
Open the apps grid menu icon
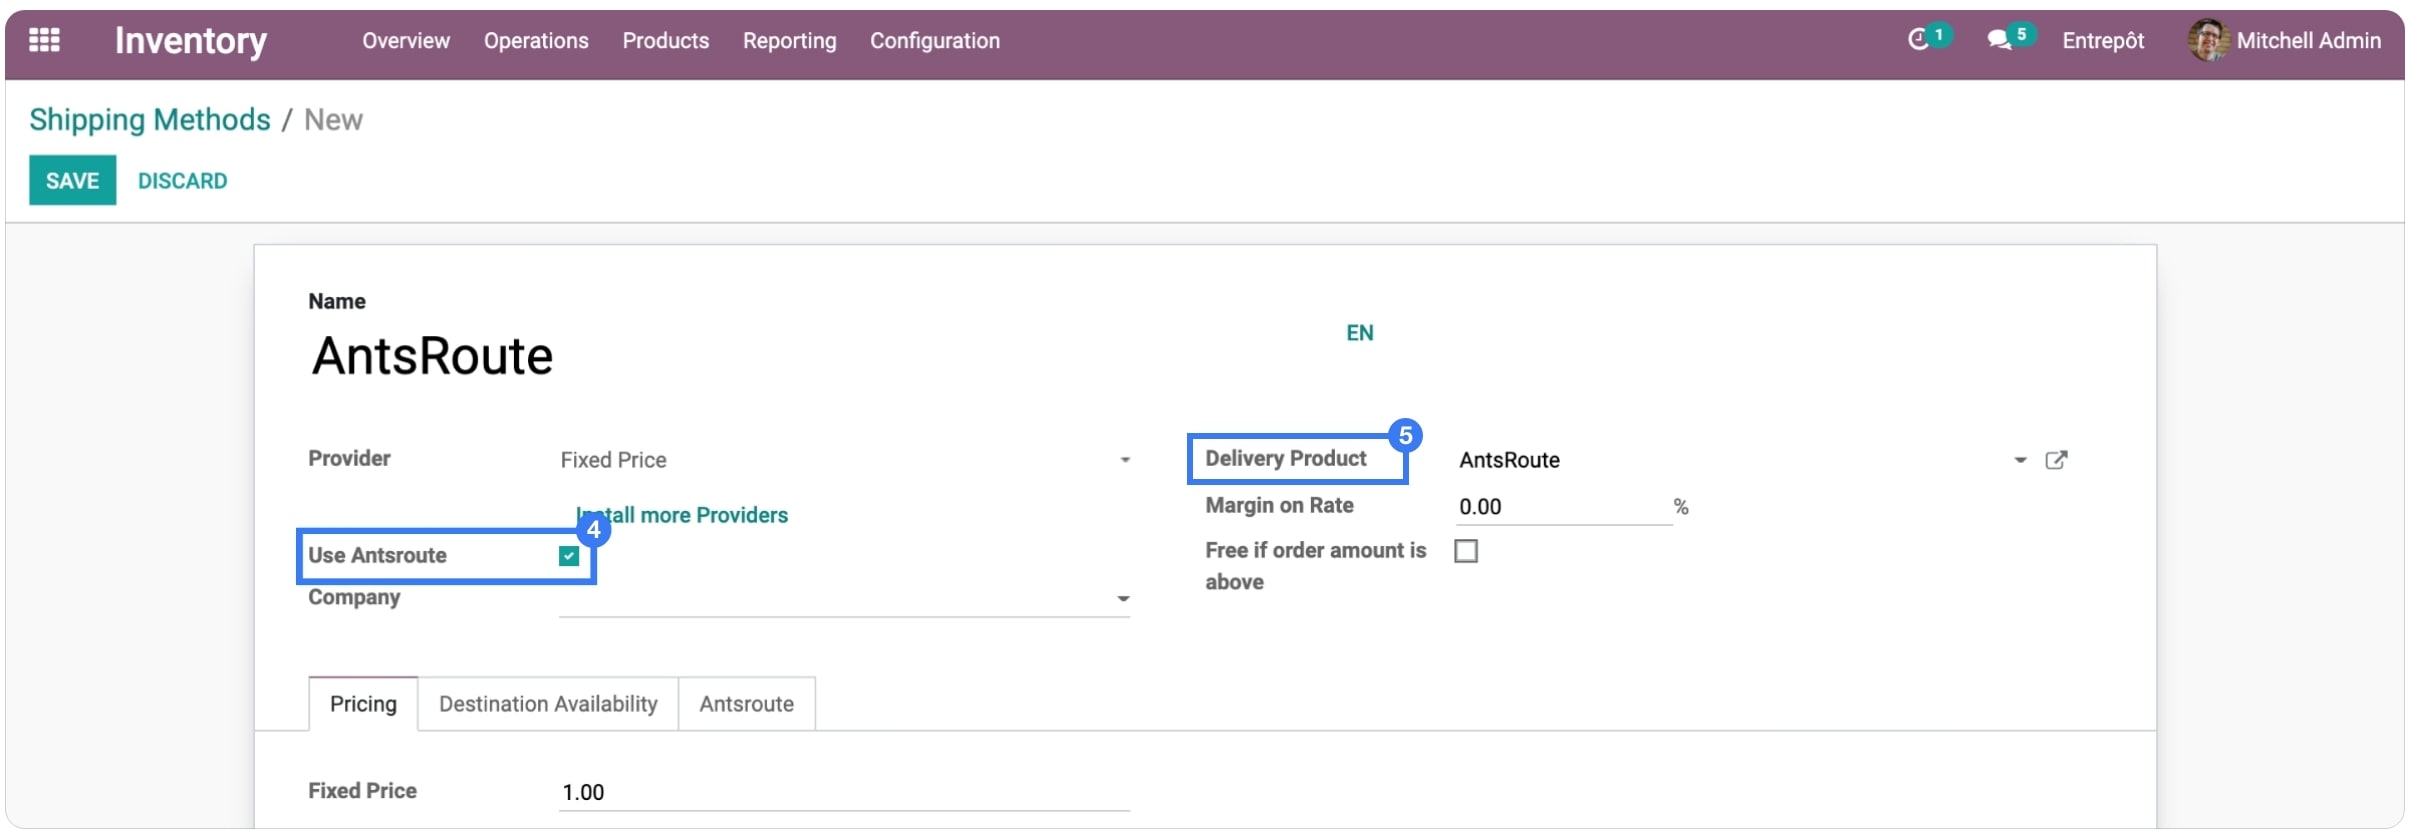(44, 40)
